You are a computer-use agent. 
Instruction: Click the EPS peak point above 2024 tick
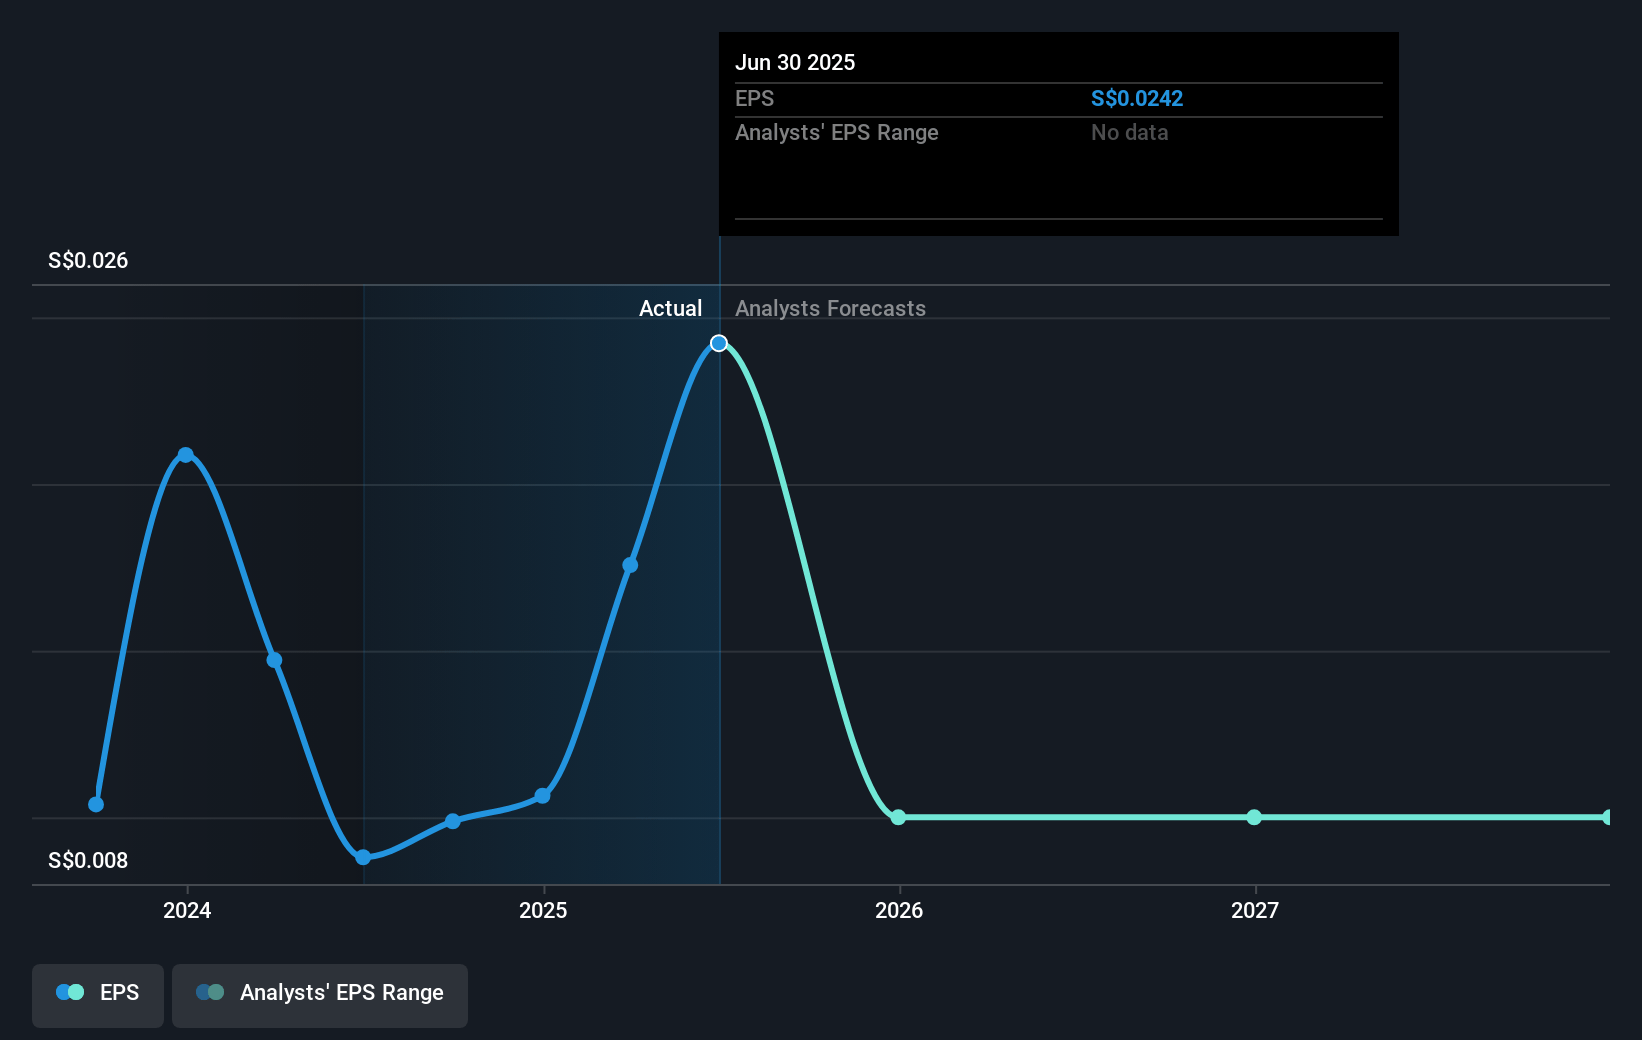pyautogui.click(x=186, y=455)
